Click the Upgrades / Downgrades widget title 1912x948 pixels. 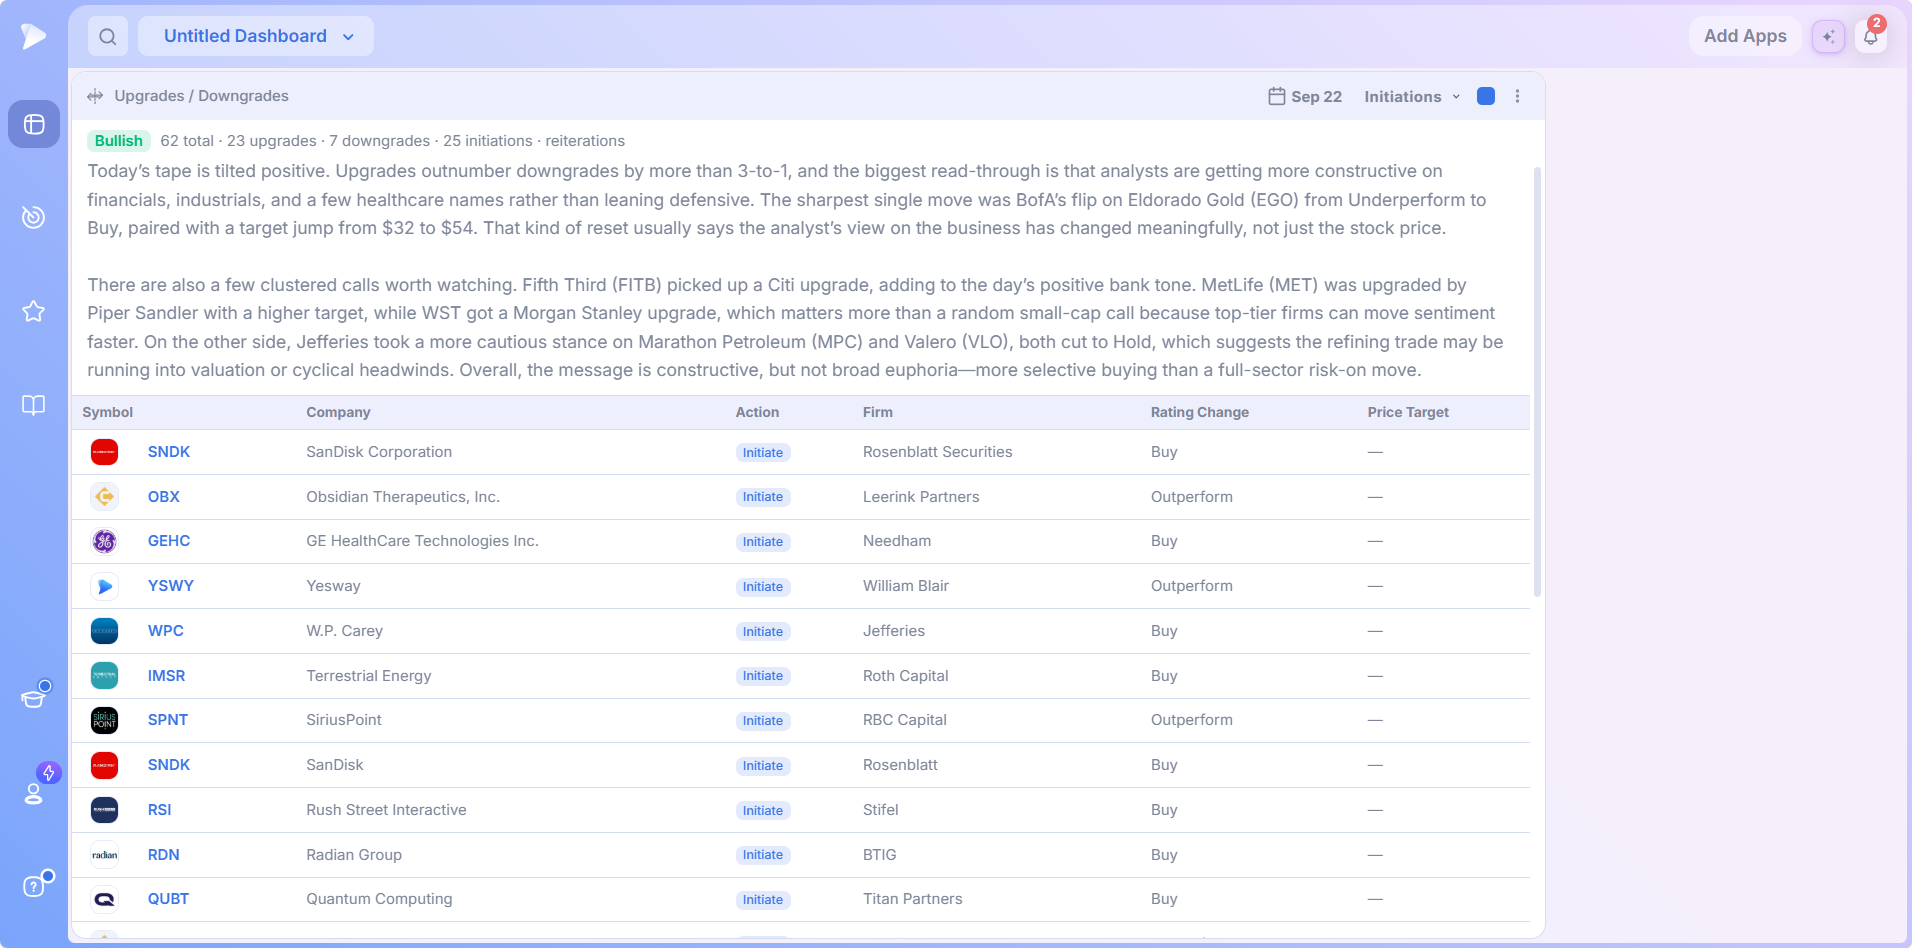202,96
